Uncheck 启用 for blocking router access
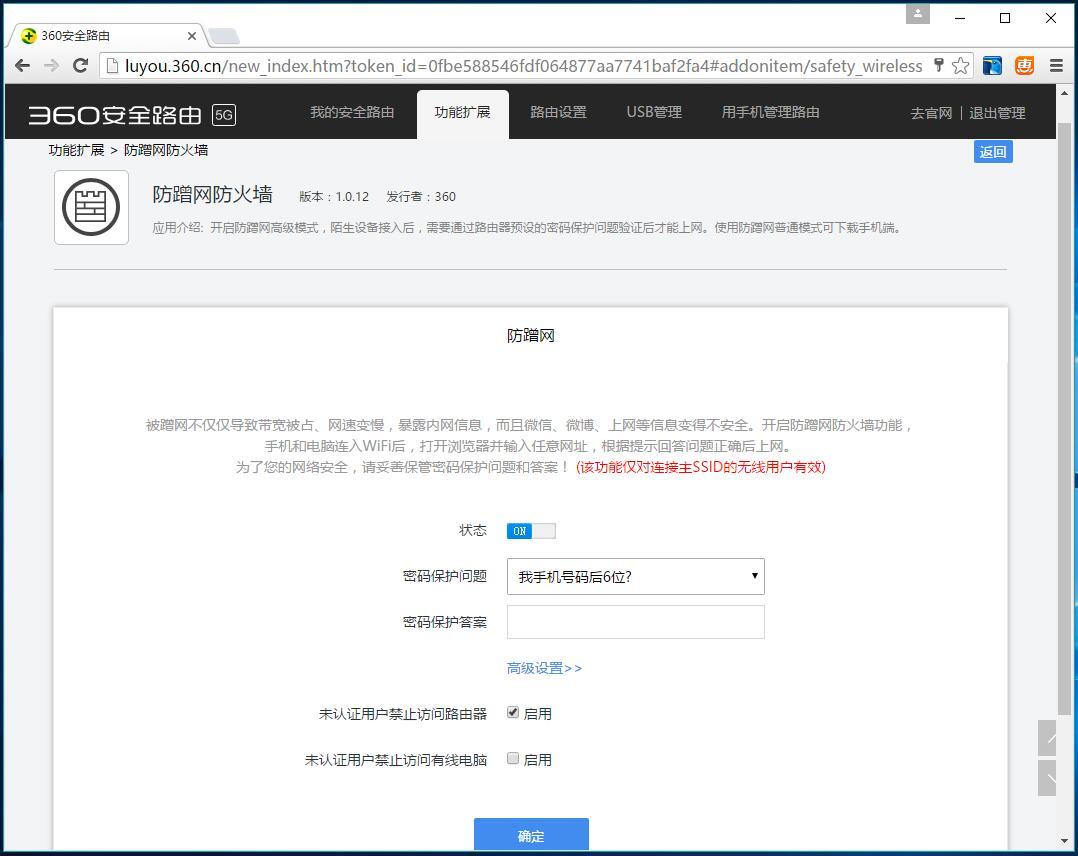The width and height of the screenshot is (1078, 856). pos(513,712)
